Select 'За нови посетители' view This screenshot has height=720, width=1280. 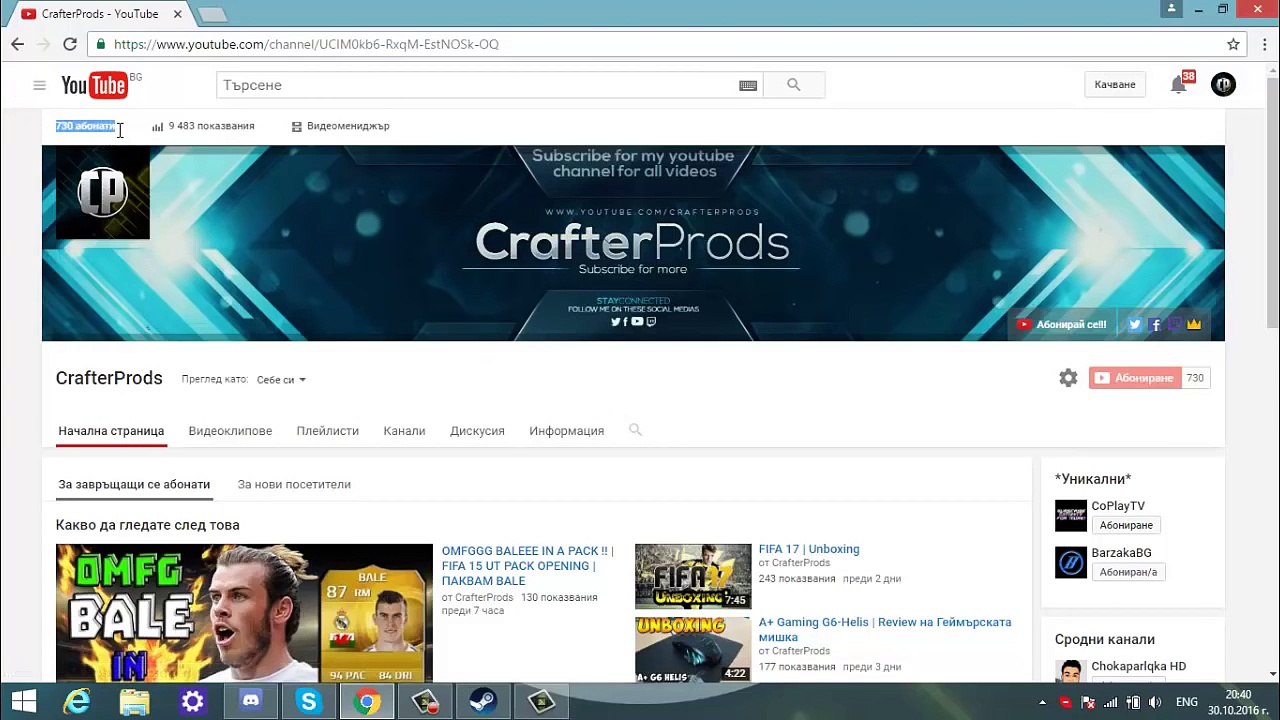[294, 484]
